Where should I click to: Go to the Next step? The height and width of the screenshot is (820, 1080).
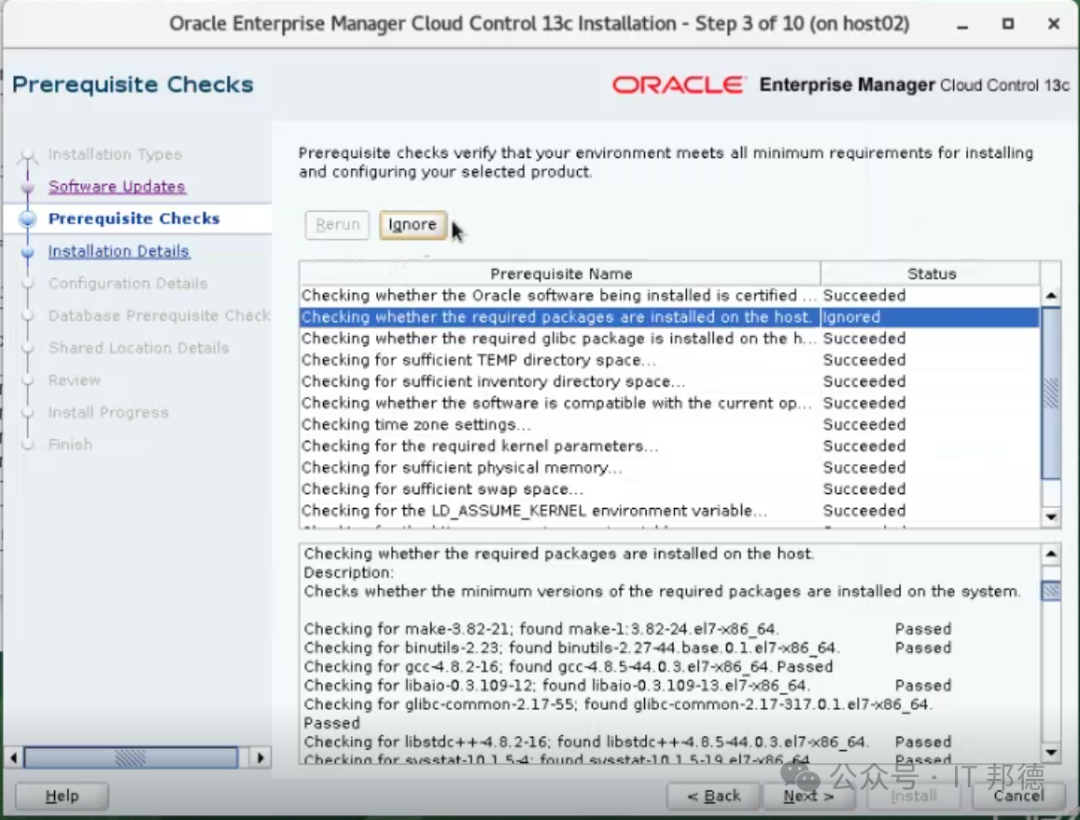click(x=809, y=796)
